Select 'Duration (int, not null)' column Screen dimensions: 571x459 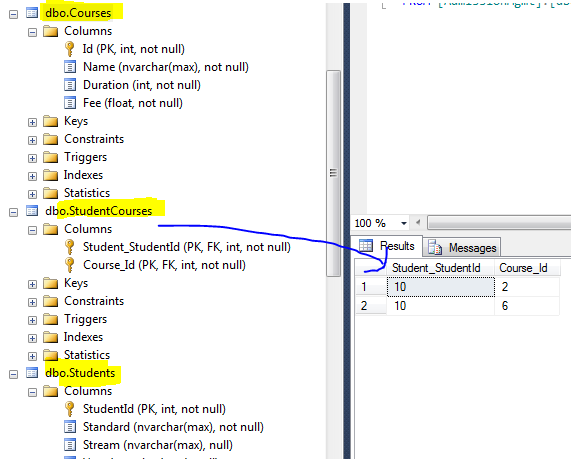[x=142, y=85]
